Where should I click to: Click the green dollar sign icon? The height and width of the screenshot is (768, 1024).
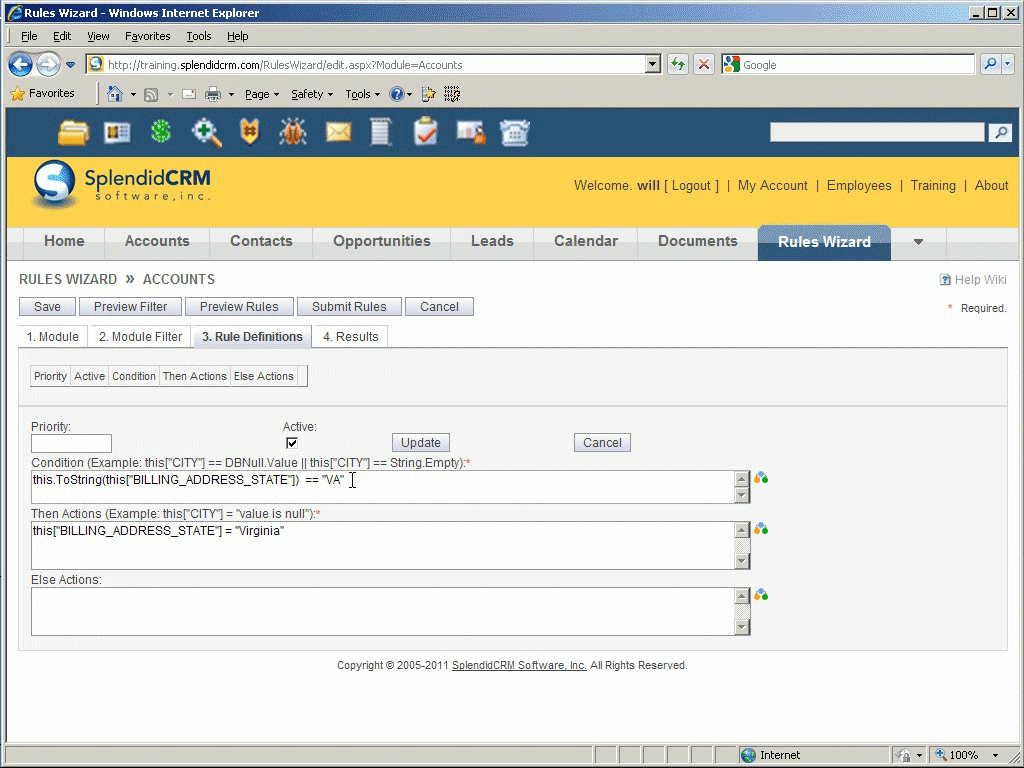coord(161,132)
